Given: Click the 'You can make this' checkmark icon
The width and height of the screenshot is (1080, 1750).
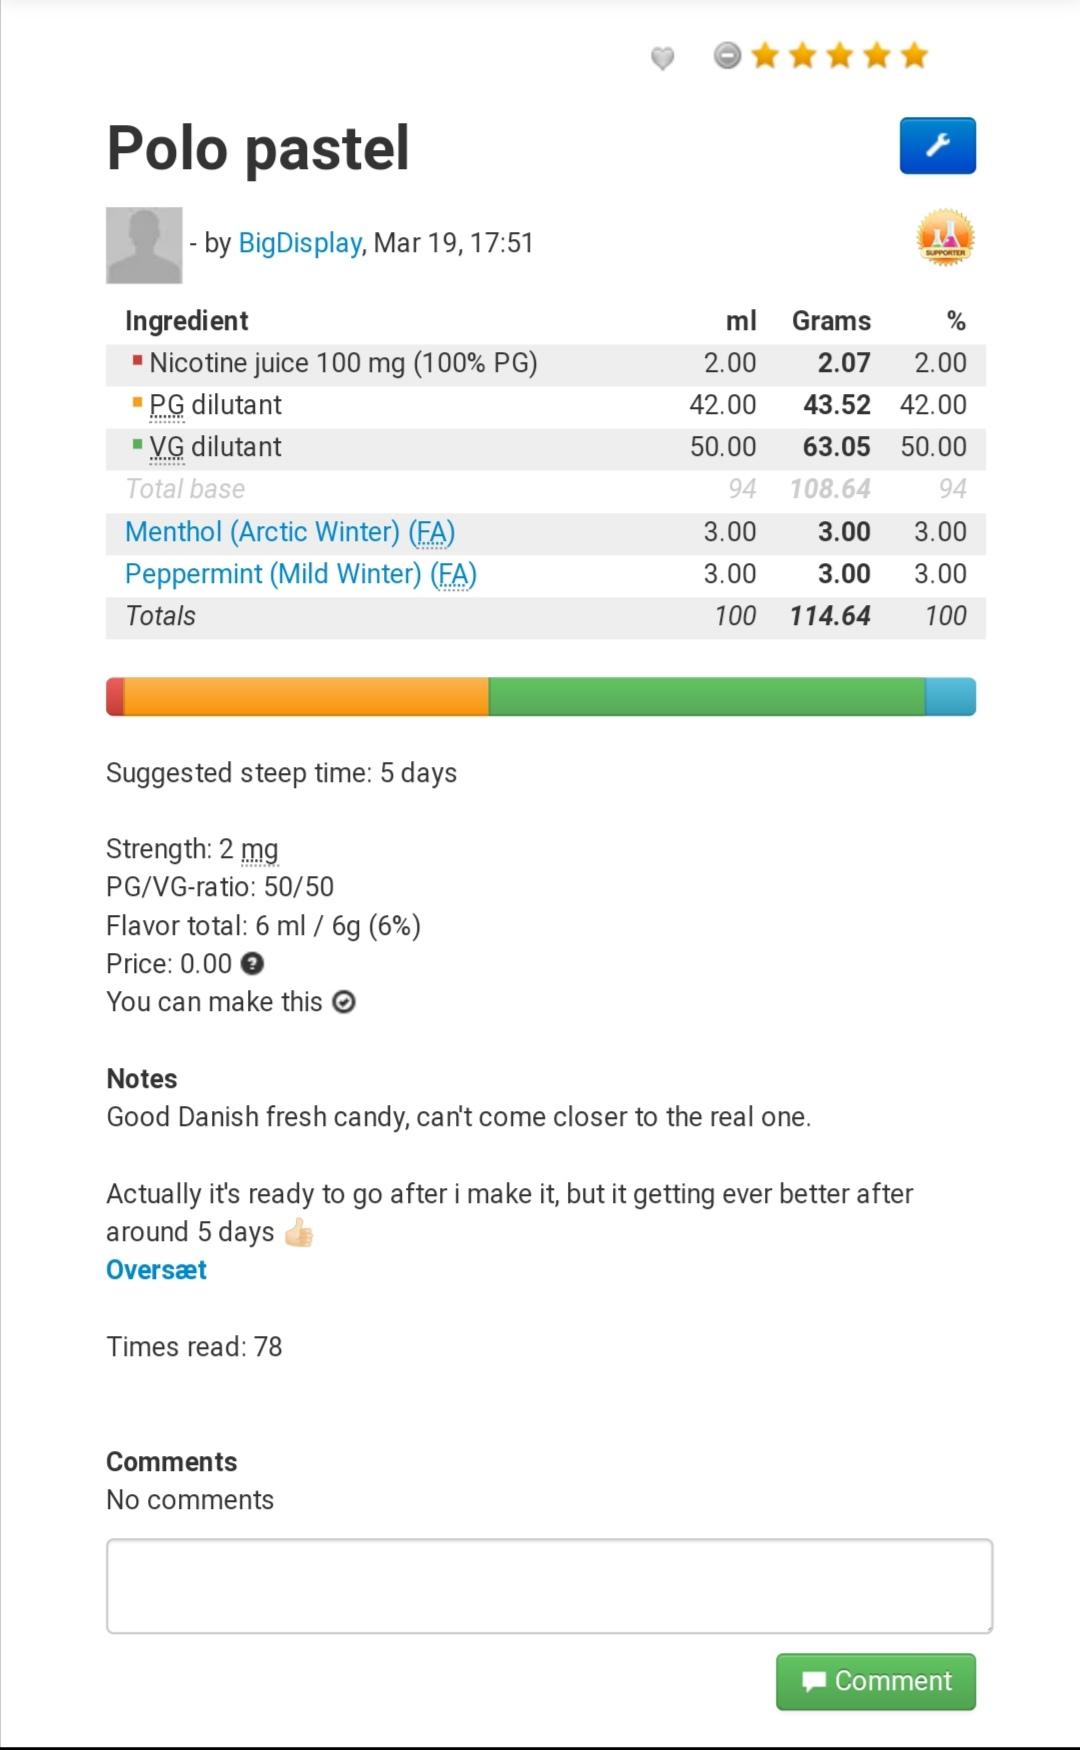Looking at the screenshot, I should pyautogui.click(x=344, y=1002).
